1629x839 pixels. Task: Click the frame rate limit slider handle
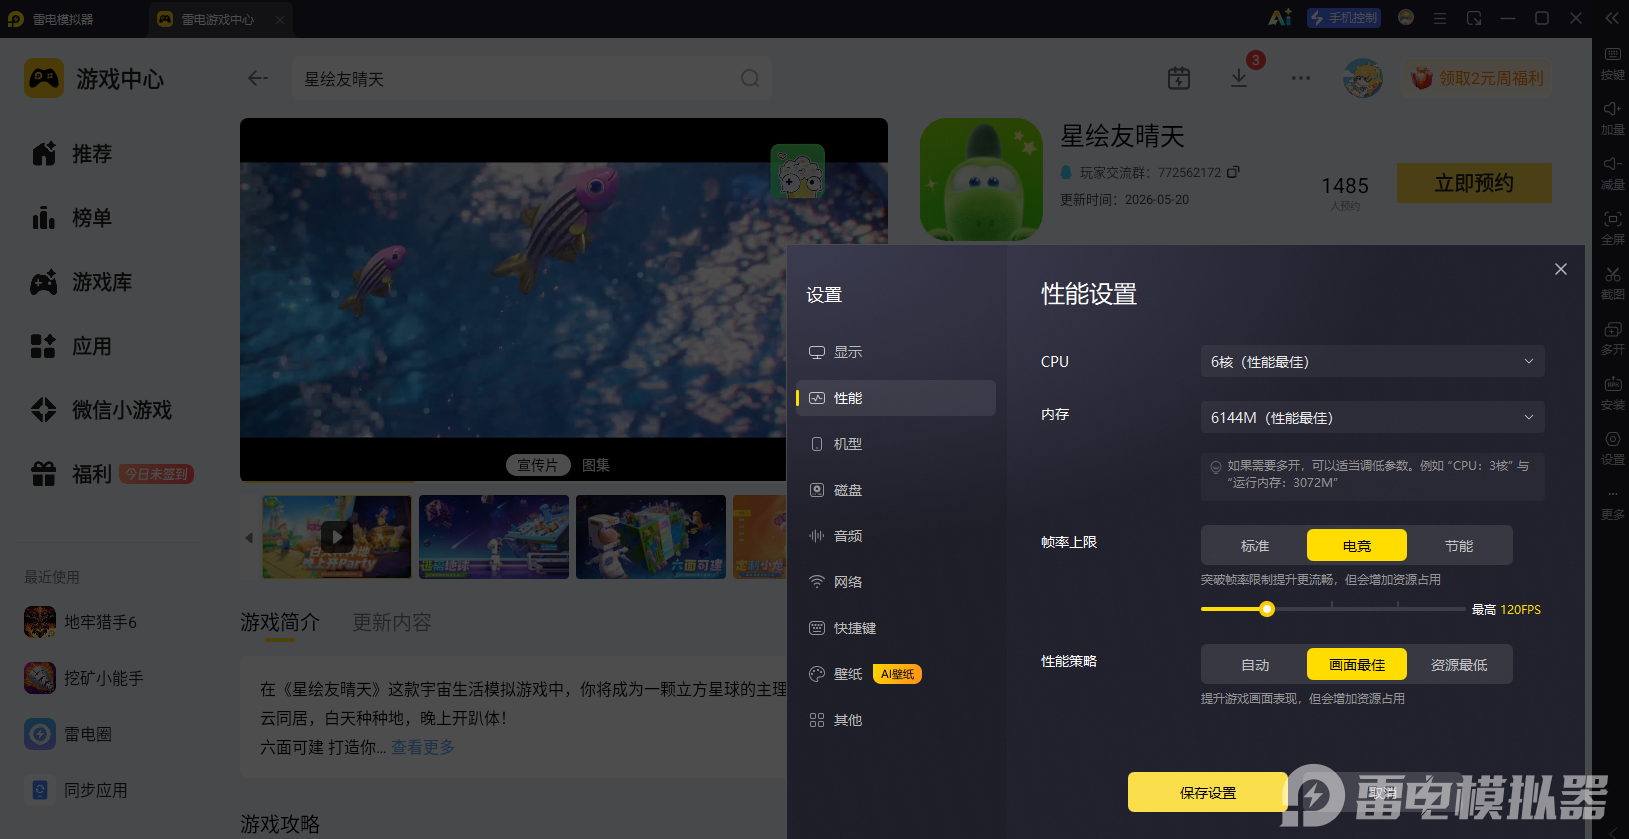pos(1267,609)
